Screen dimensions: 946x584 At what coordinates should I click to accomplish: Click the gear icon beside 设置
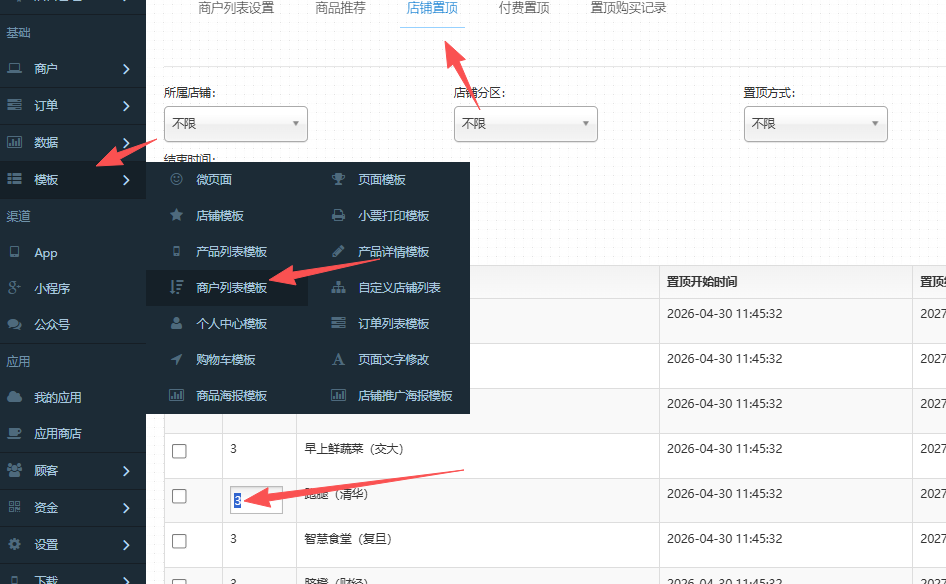point(15,545)
